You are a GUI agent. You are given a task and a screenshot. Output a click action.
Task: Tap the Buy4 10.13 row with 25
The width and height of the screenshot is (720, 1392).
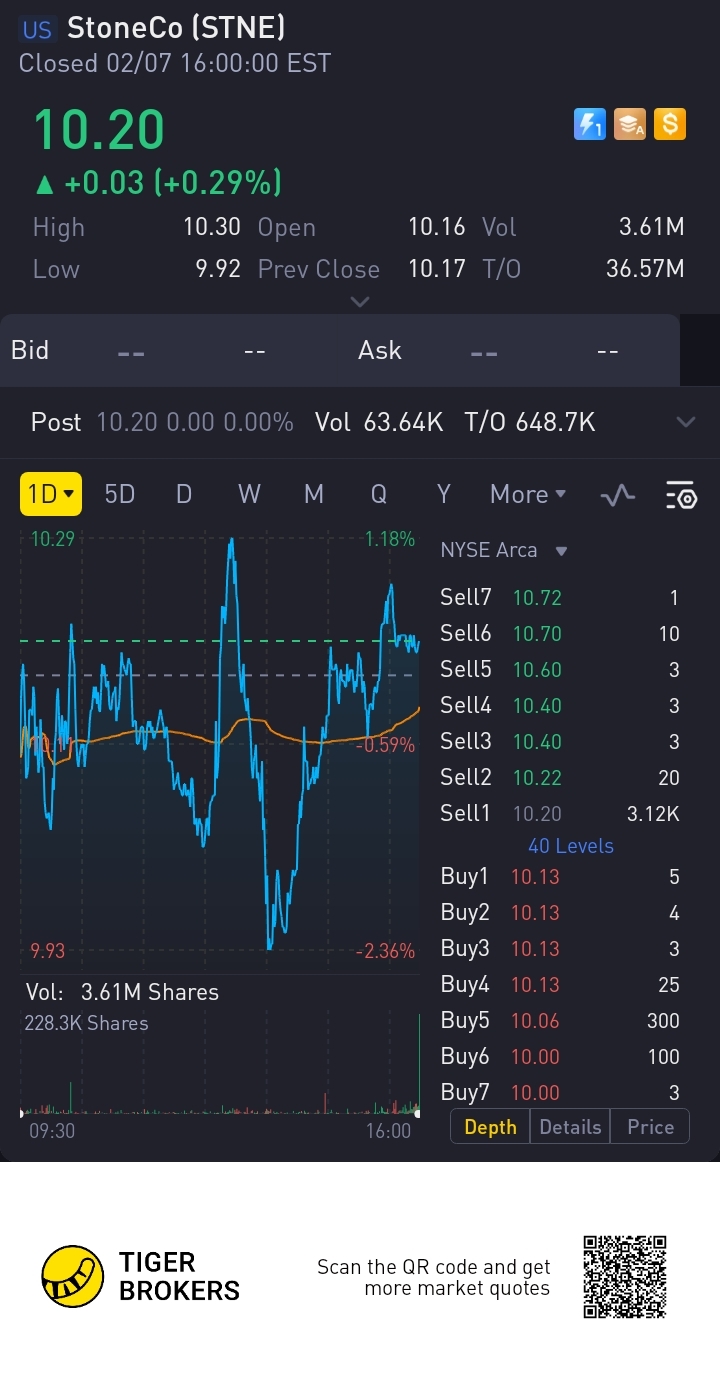[x=560, y=985]
